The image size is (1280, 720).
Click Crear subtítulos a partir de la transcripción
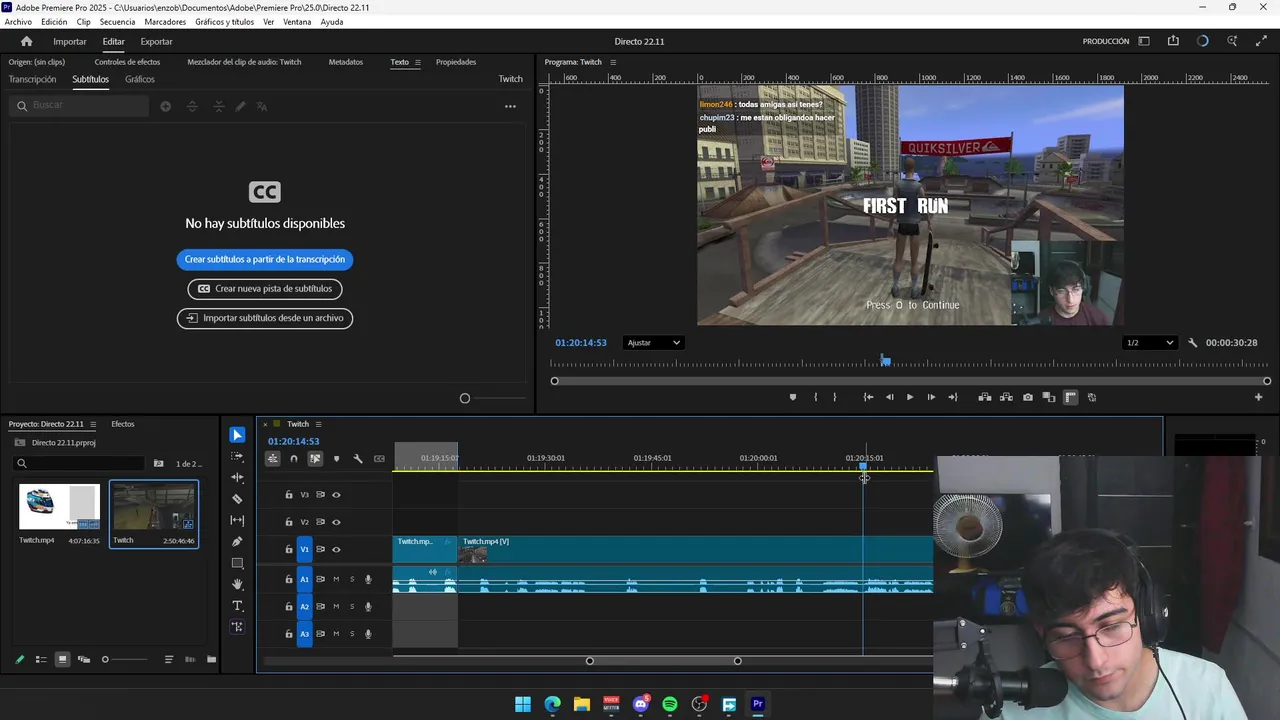(265, 259)
